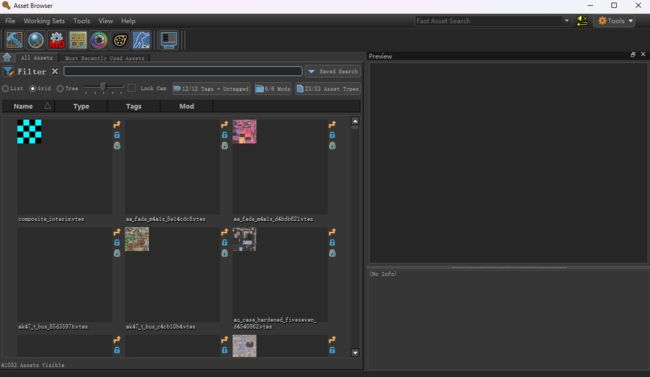
Task: Open the Material Editor sphere icon
Action: 36,40
